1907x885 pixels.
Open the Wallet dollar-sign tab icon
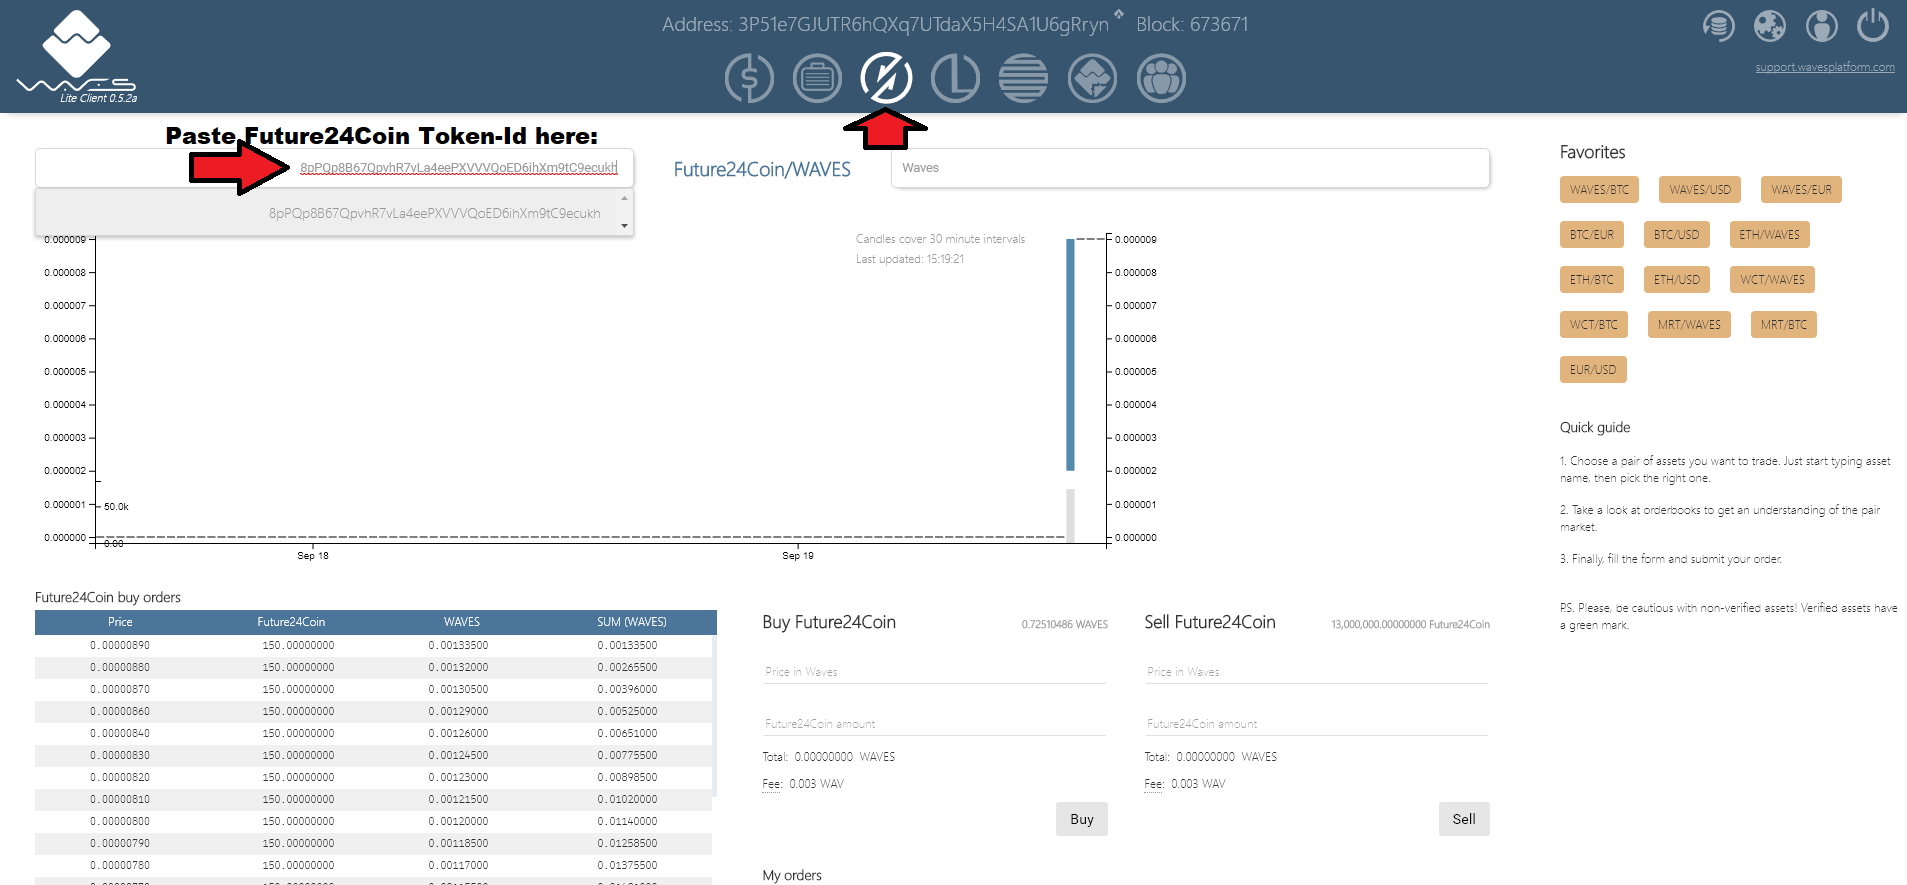(749, 78)
